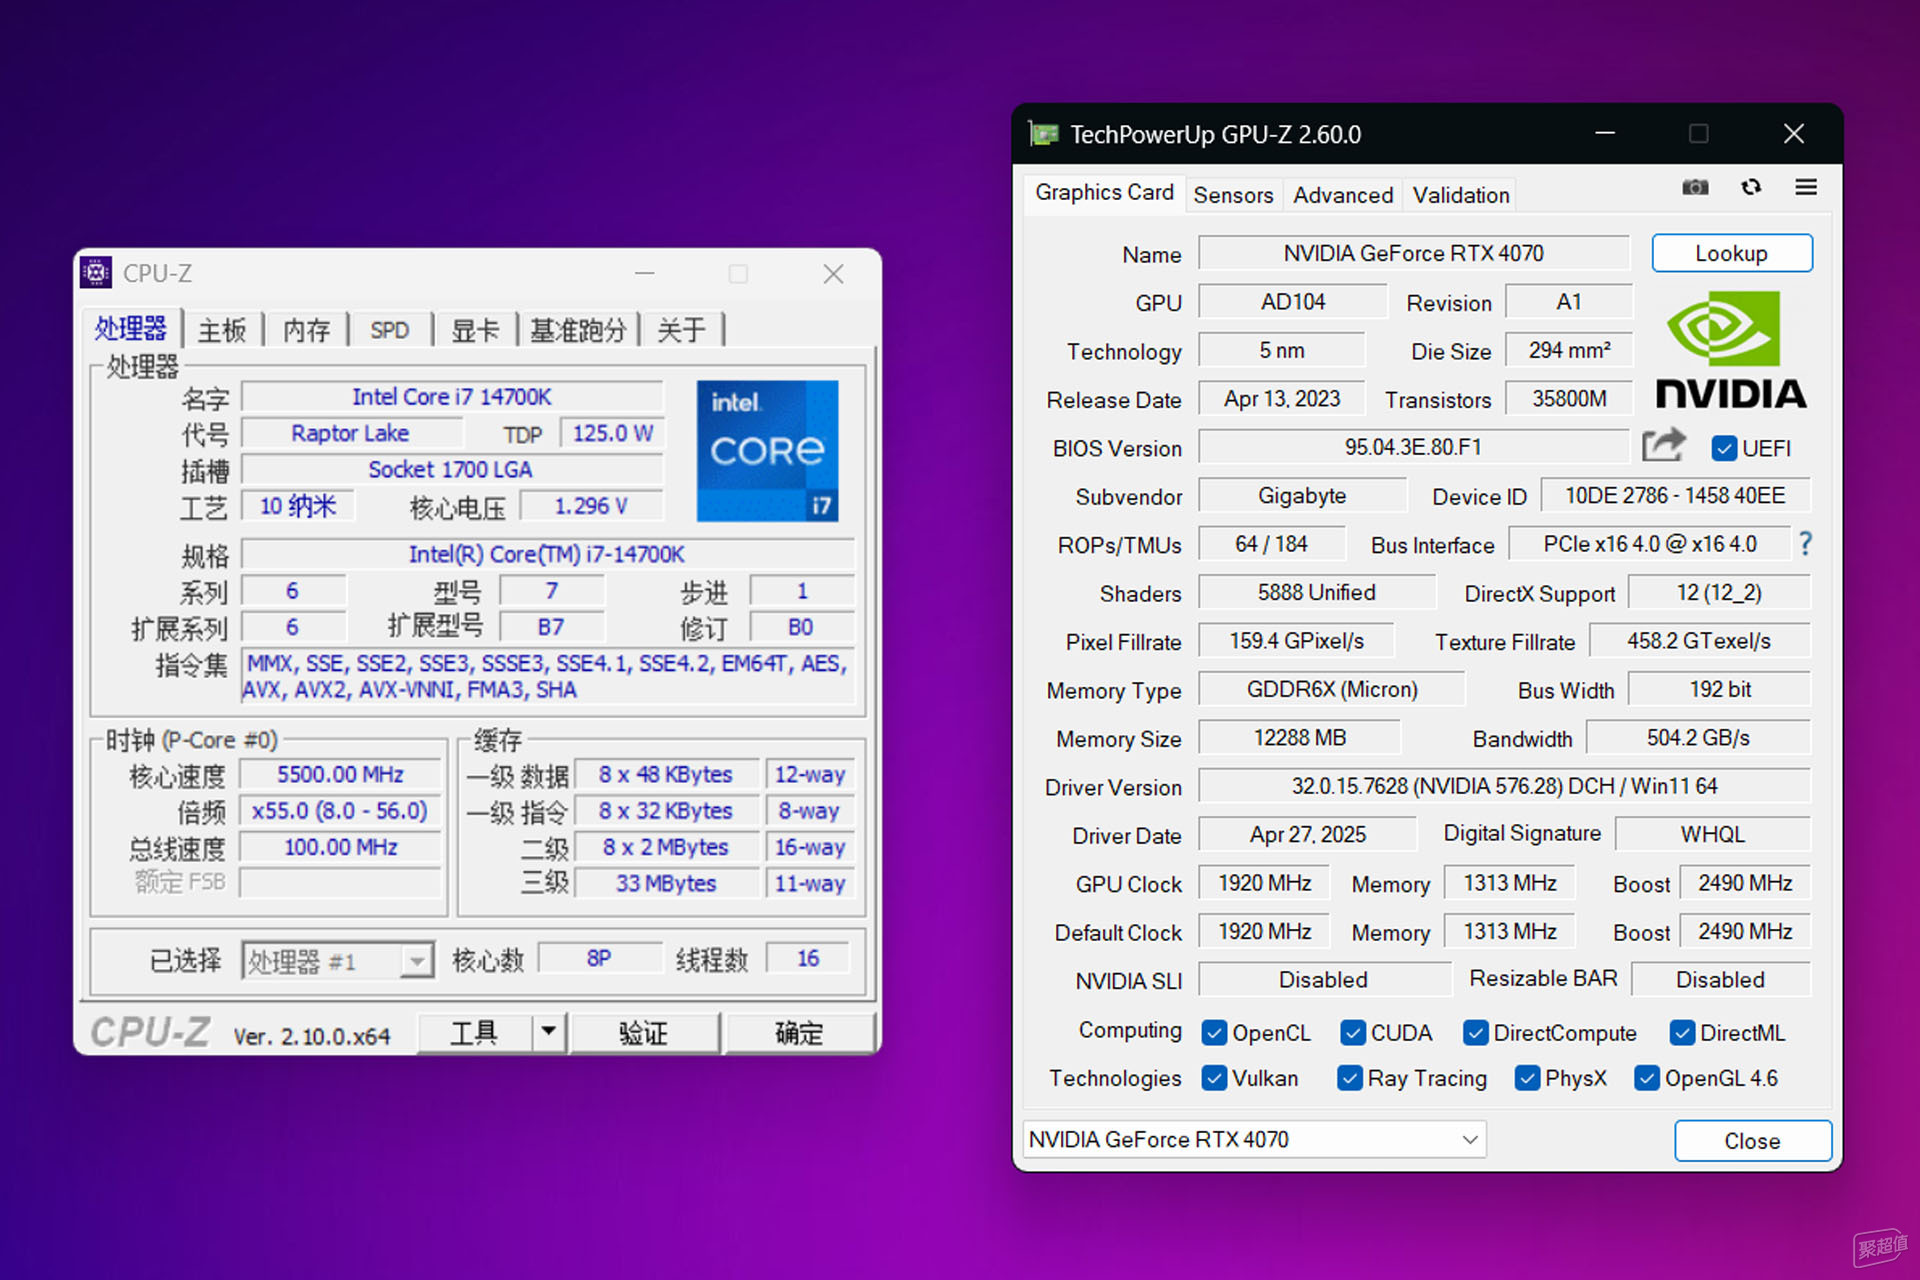Screen dimensions: 1920x1280
Task: Click the GPU Name field
Action: pyautogui.click(x=1413, y=253)
